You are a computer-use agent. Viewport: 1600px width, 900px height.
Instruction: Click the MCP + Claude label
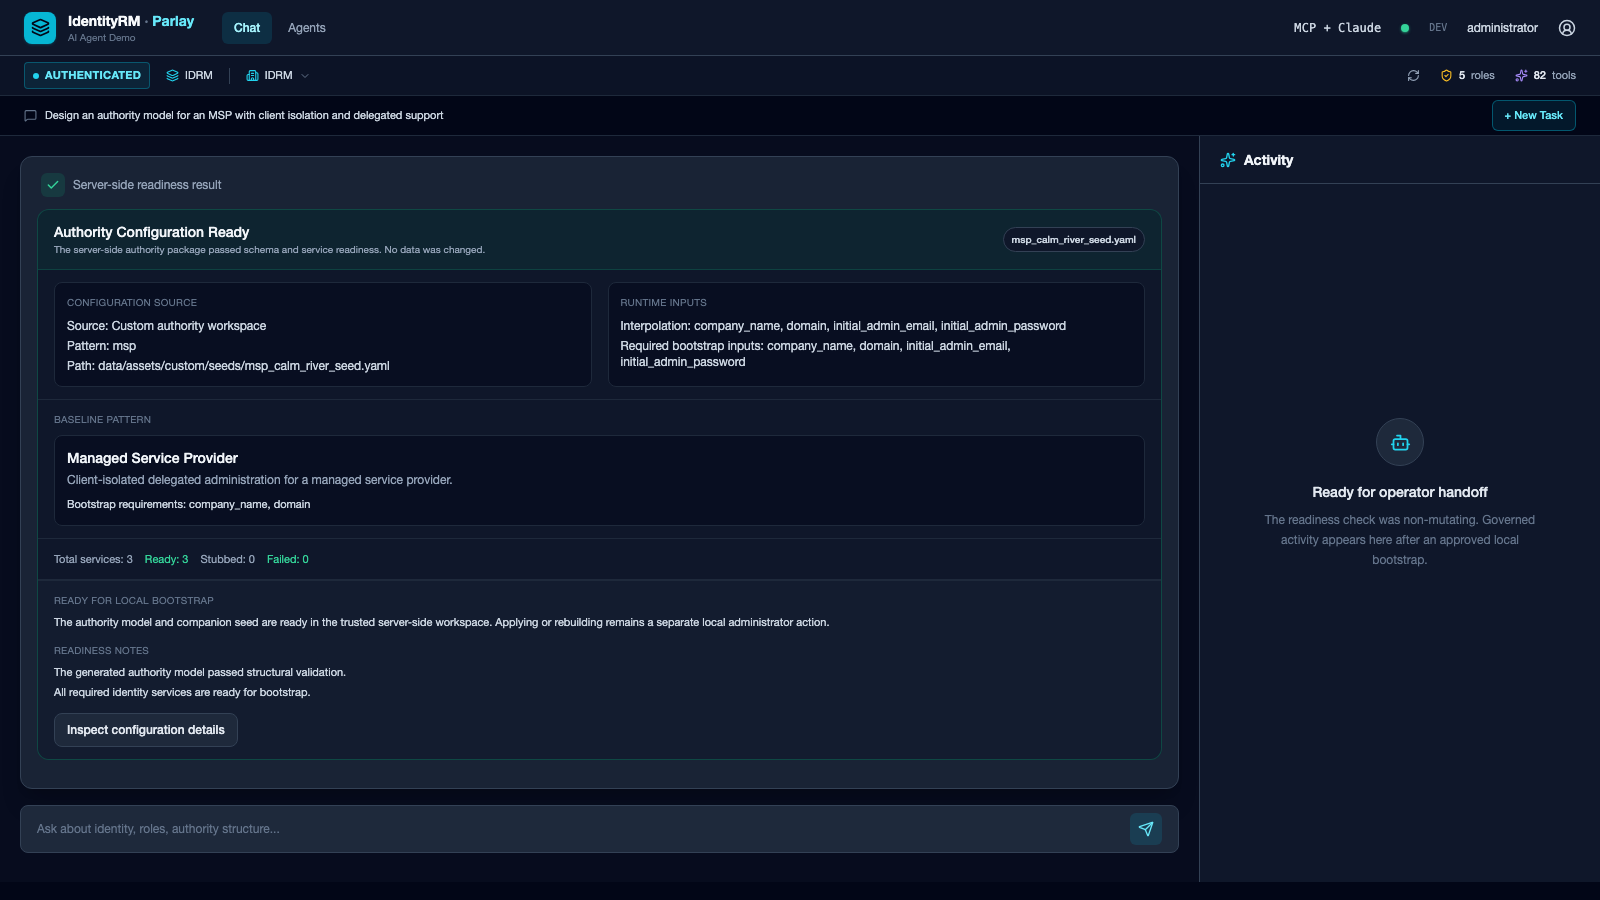1337,28
